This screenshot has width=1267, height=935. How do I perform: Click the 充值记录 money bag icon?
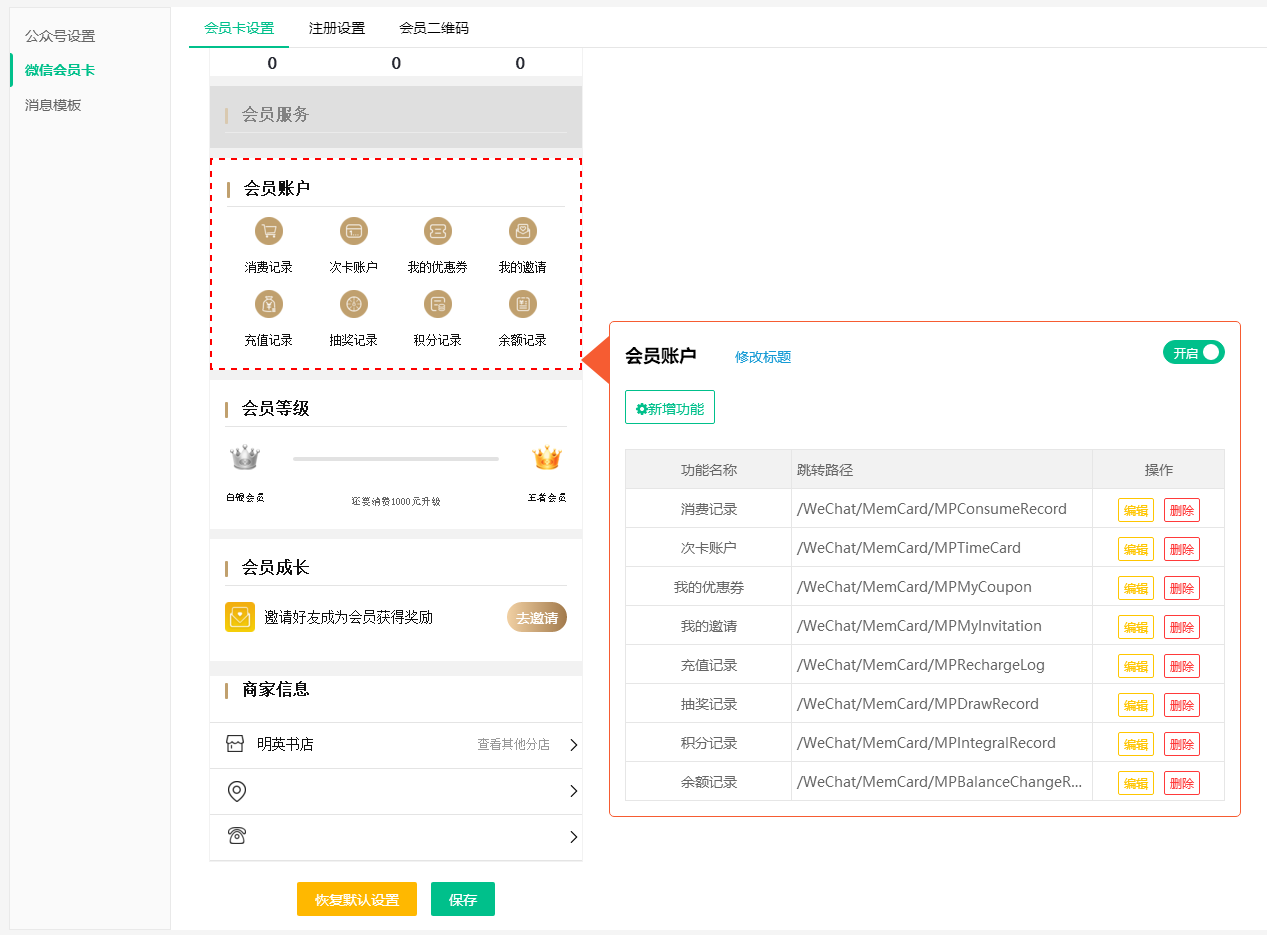pos(268,304)
